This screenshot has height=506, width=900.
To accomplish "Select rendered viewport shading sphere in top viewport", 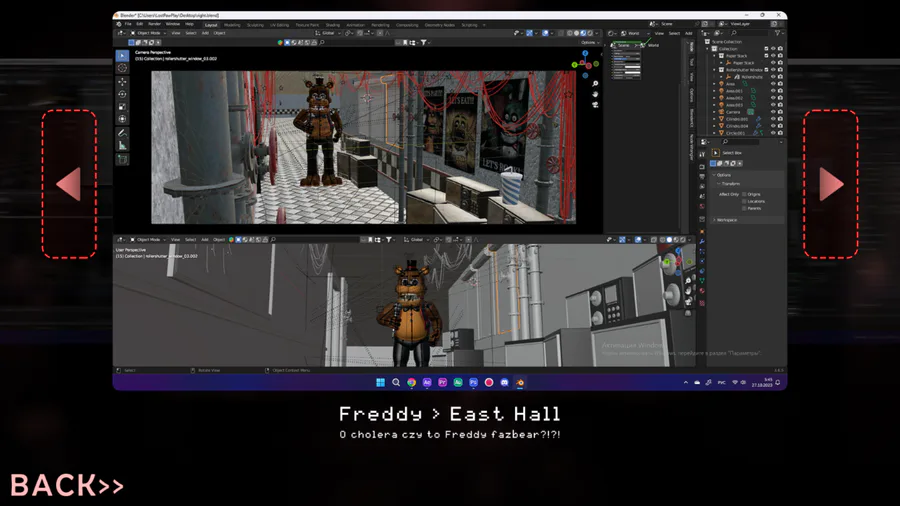I will 589,33.
